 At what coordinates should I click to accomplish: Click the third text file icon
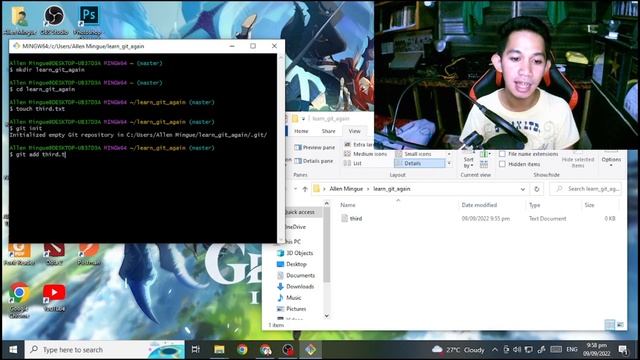[x=344, y=218]
